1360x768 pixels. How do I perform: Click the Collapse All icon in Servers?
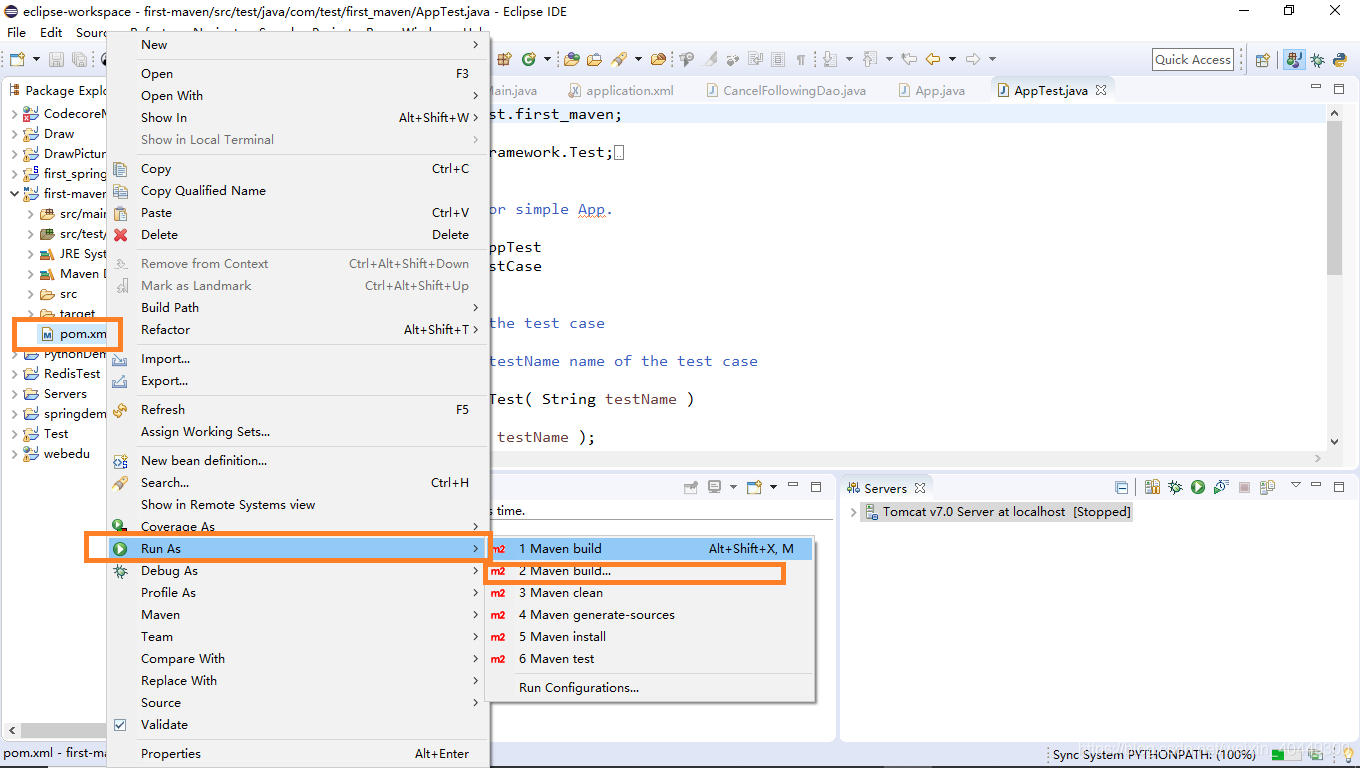click(1121, 487)
